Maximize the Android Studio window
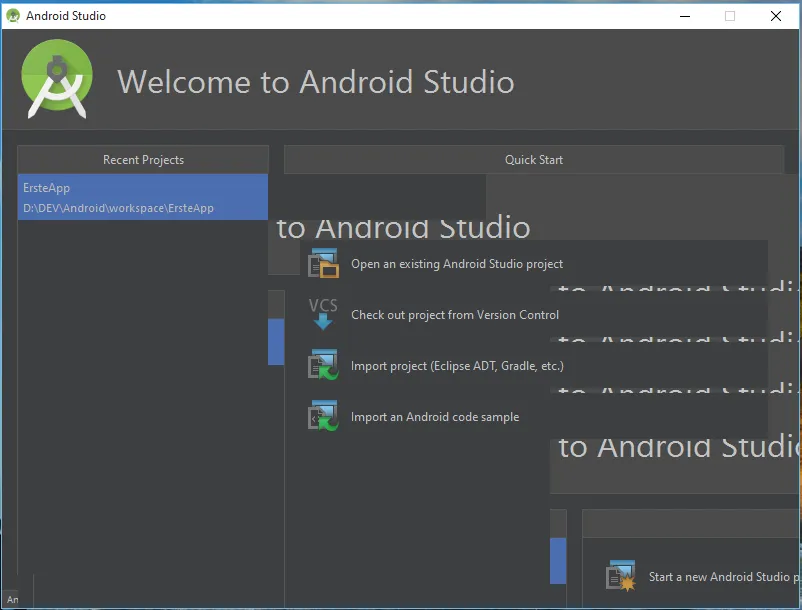This screenshot has height=610, width=802. tap(730, 16)
